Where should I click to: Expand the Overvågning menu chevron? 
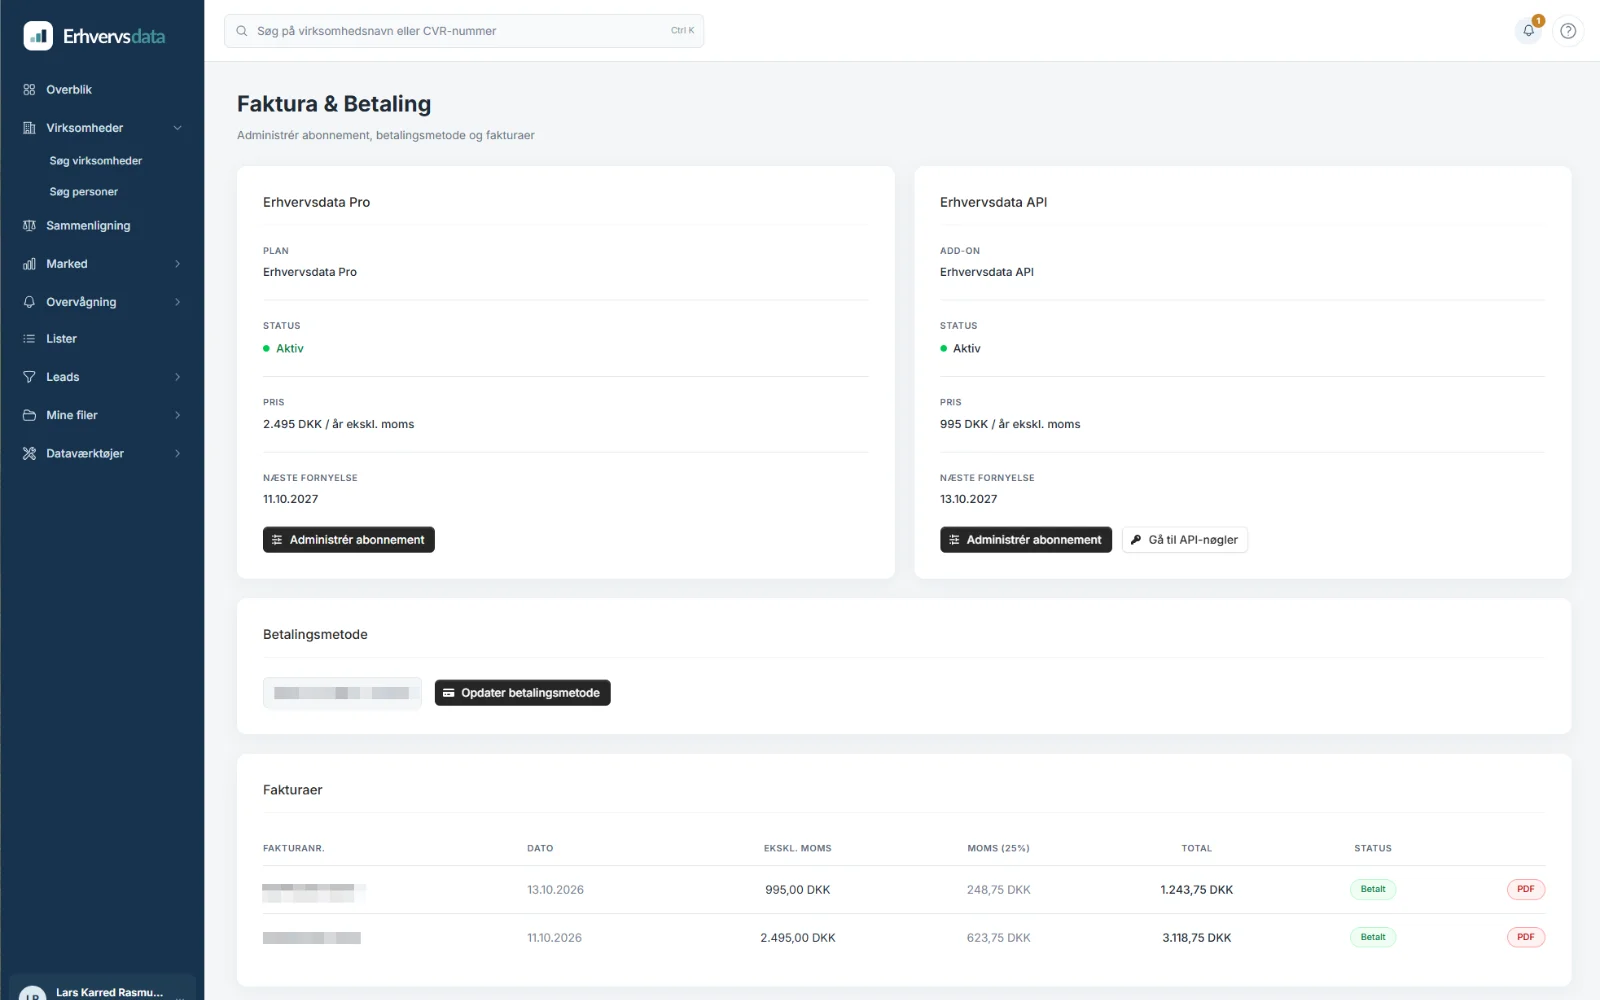(178, 302)
